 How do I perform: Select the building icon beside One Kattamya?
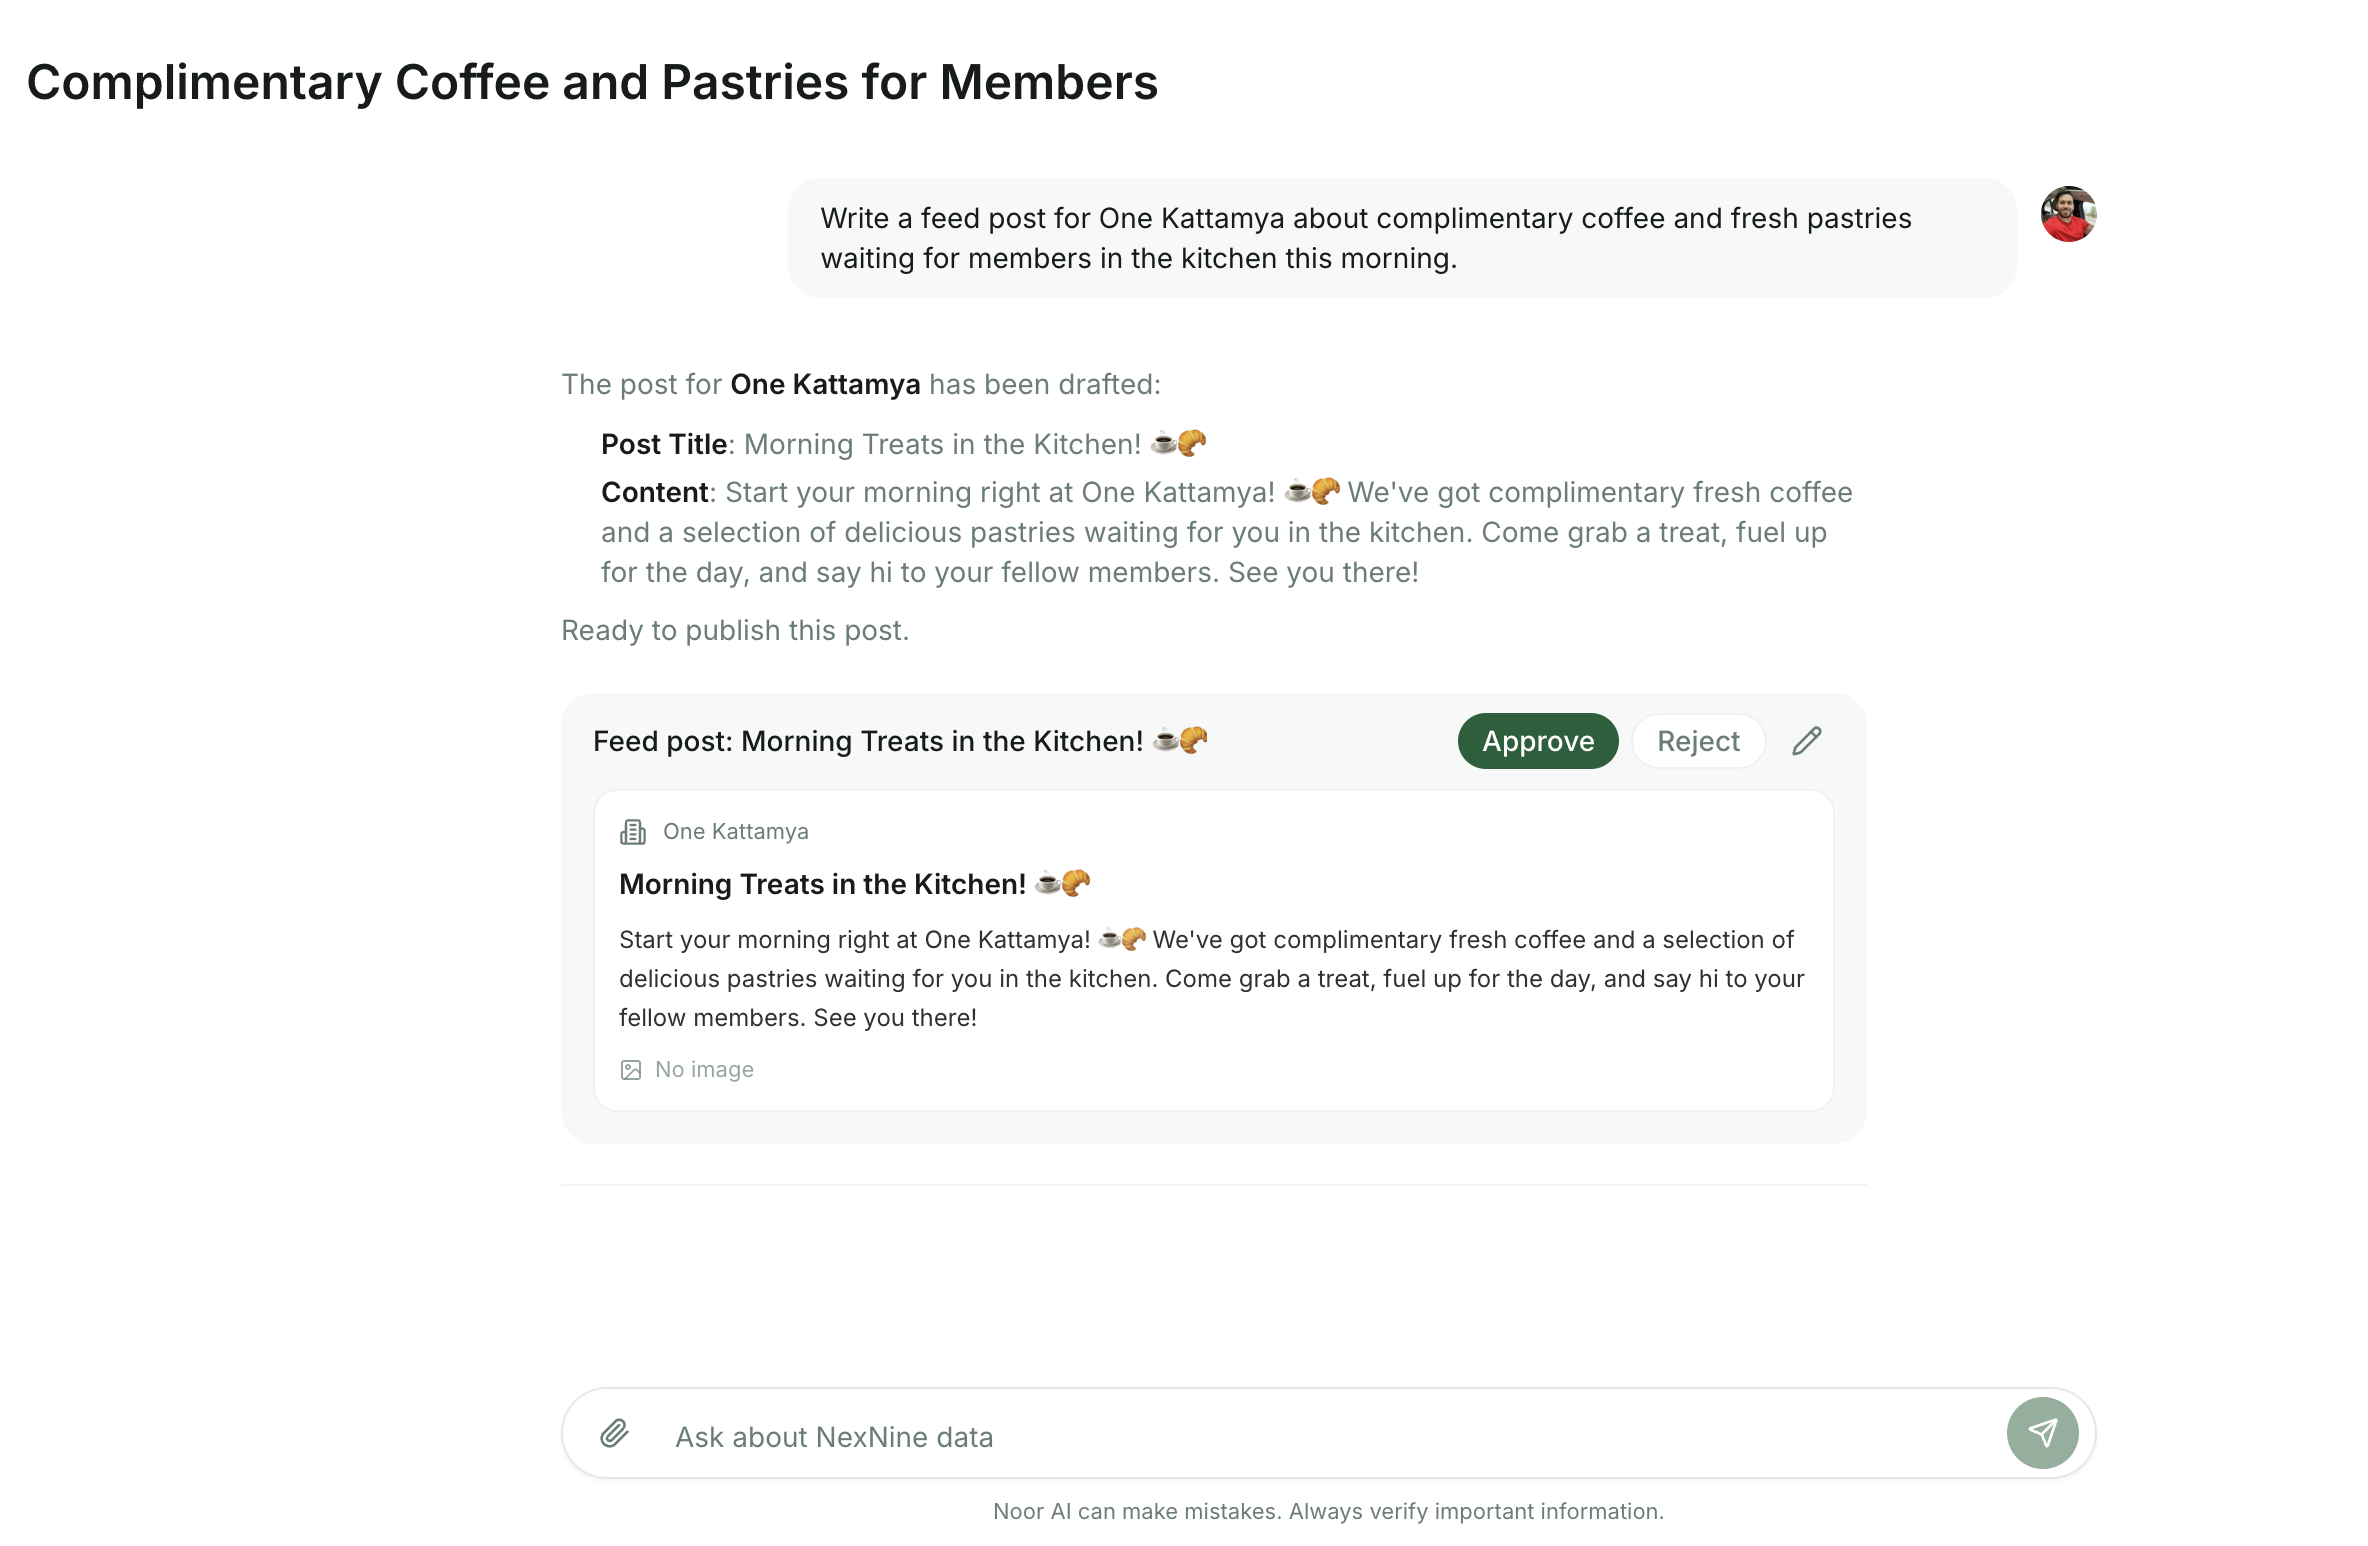pyautogui.click(x=632, y=832)
